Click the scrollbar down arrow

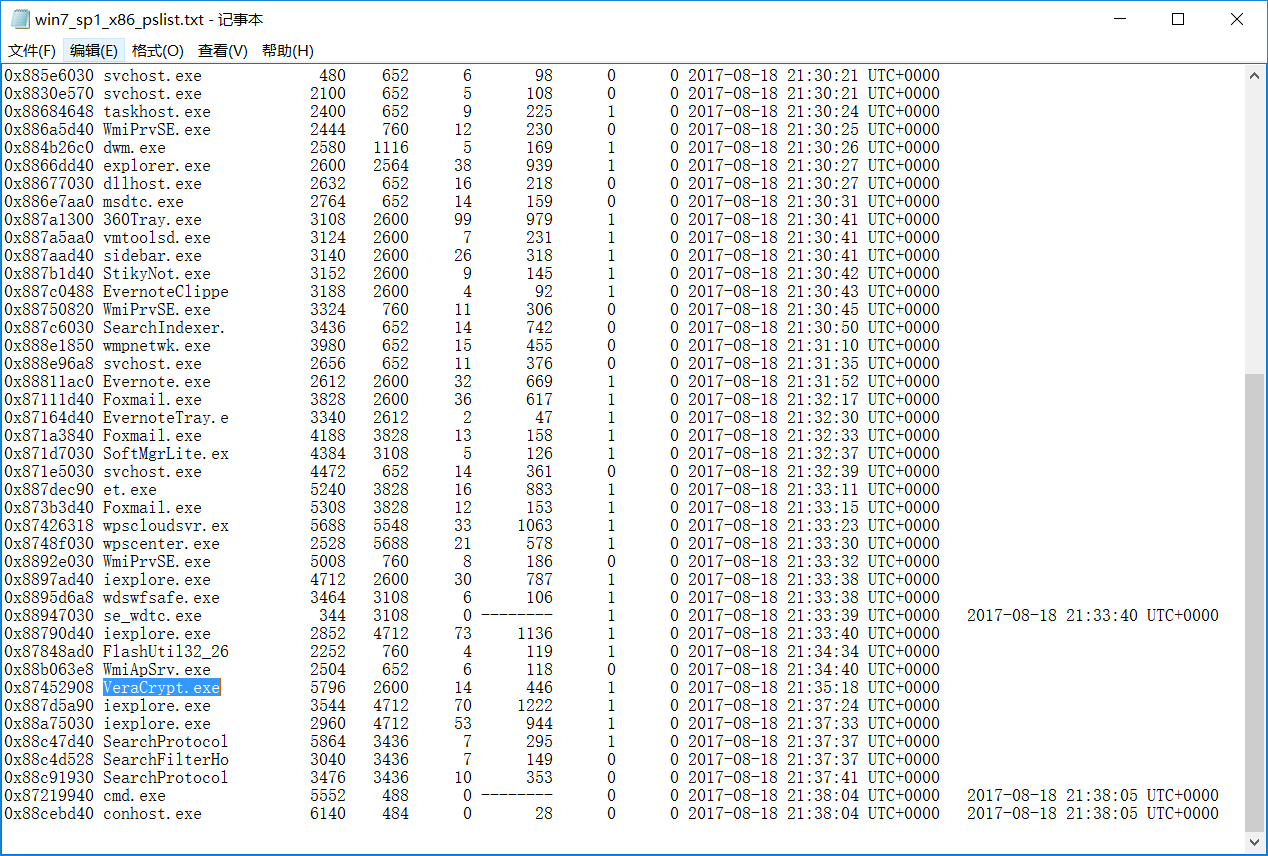[1255, 841]
